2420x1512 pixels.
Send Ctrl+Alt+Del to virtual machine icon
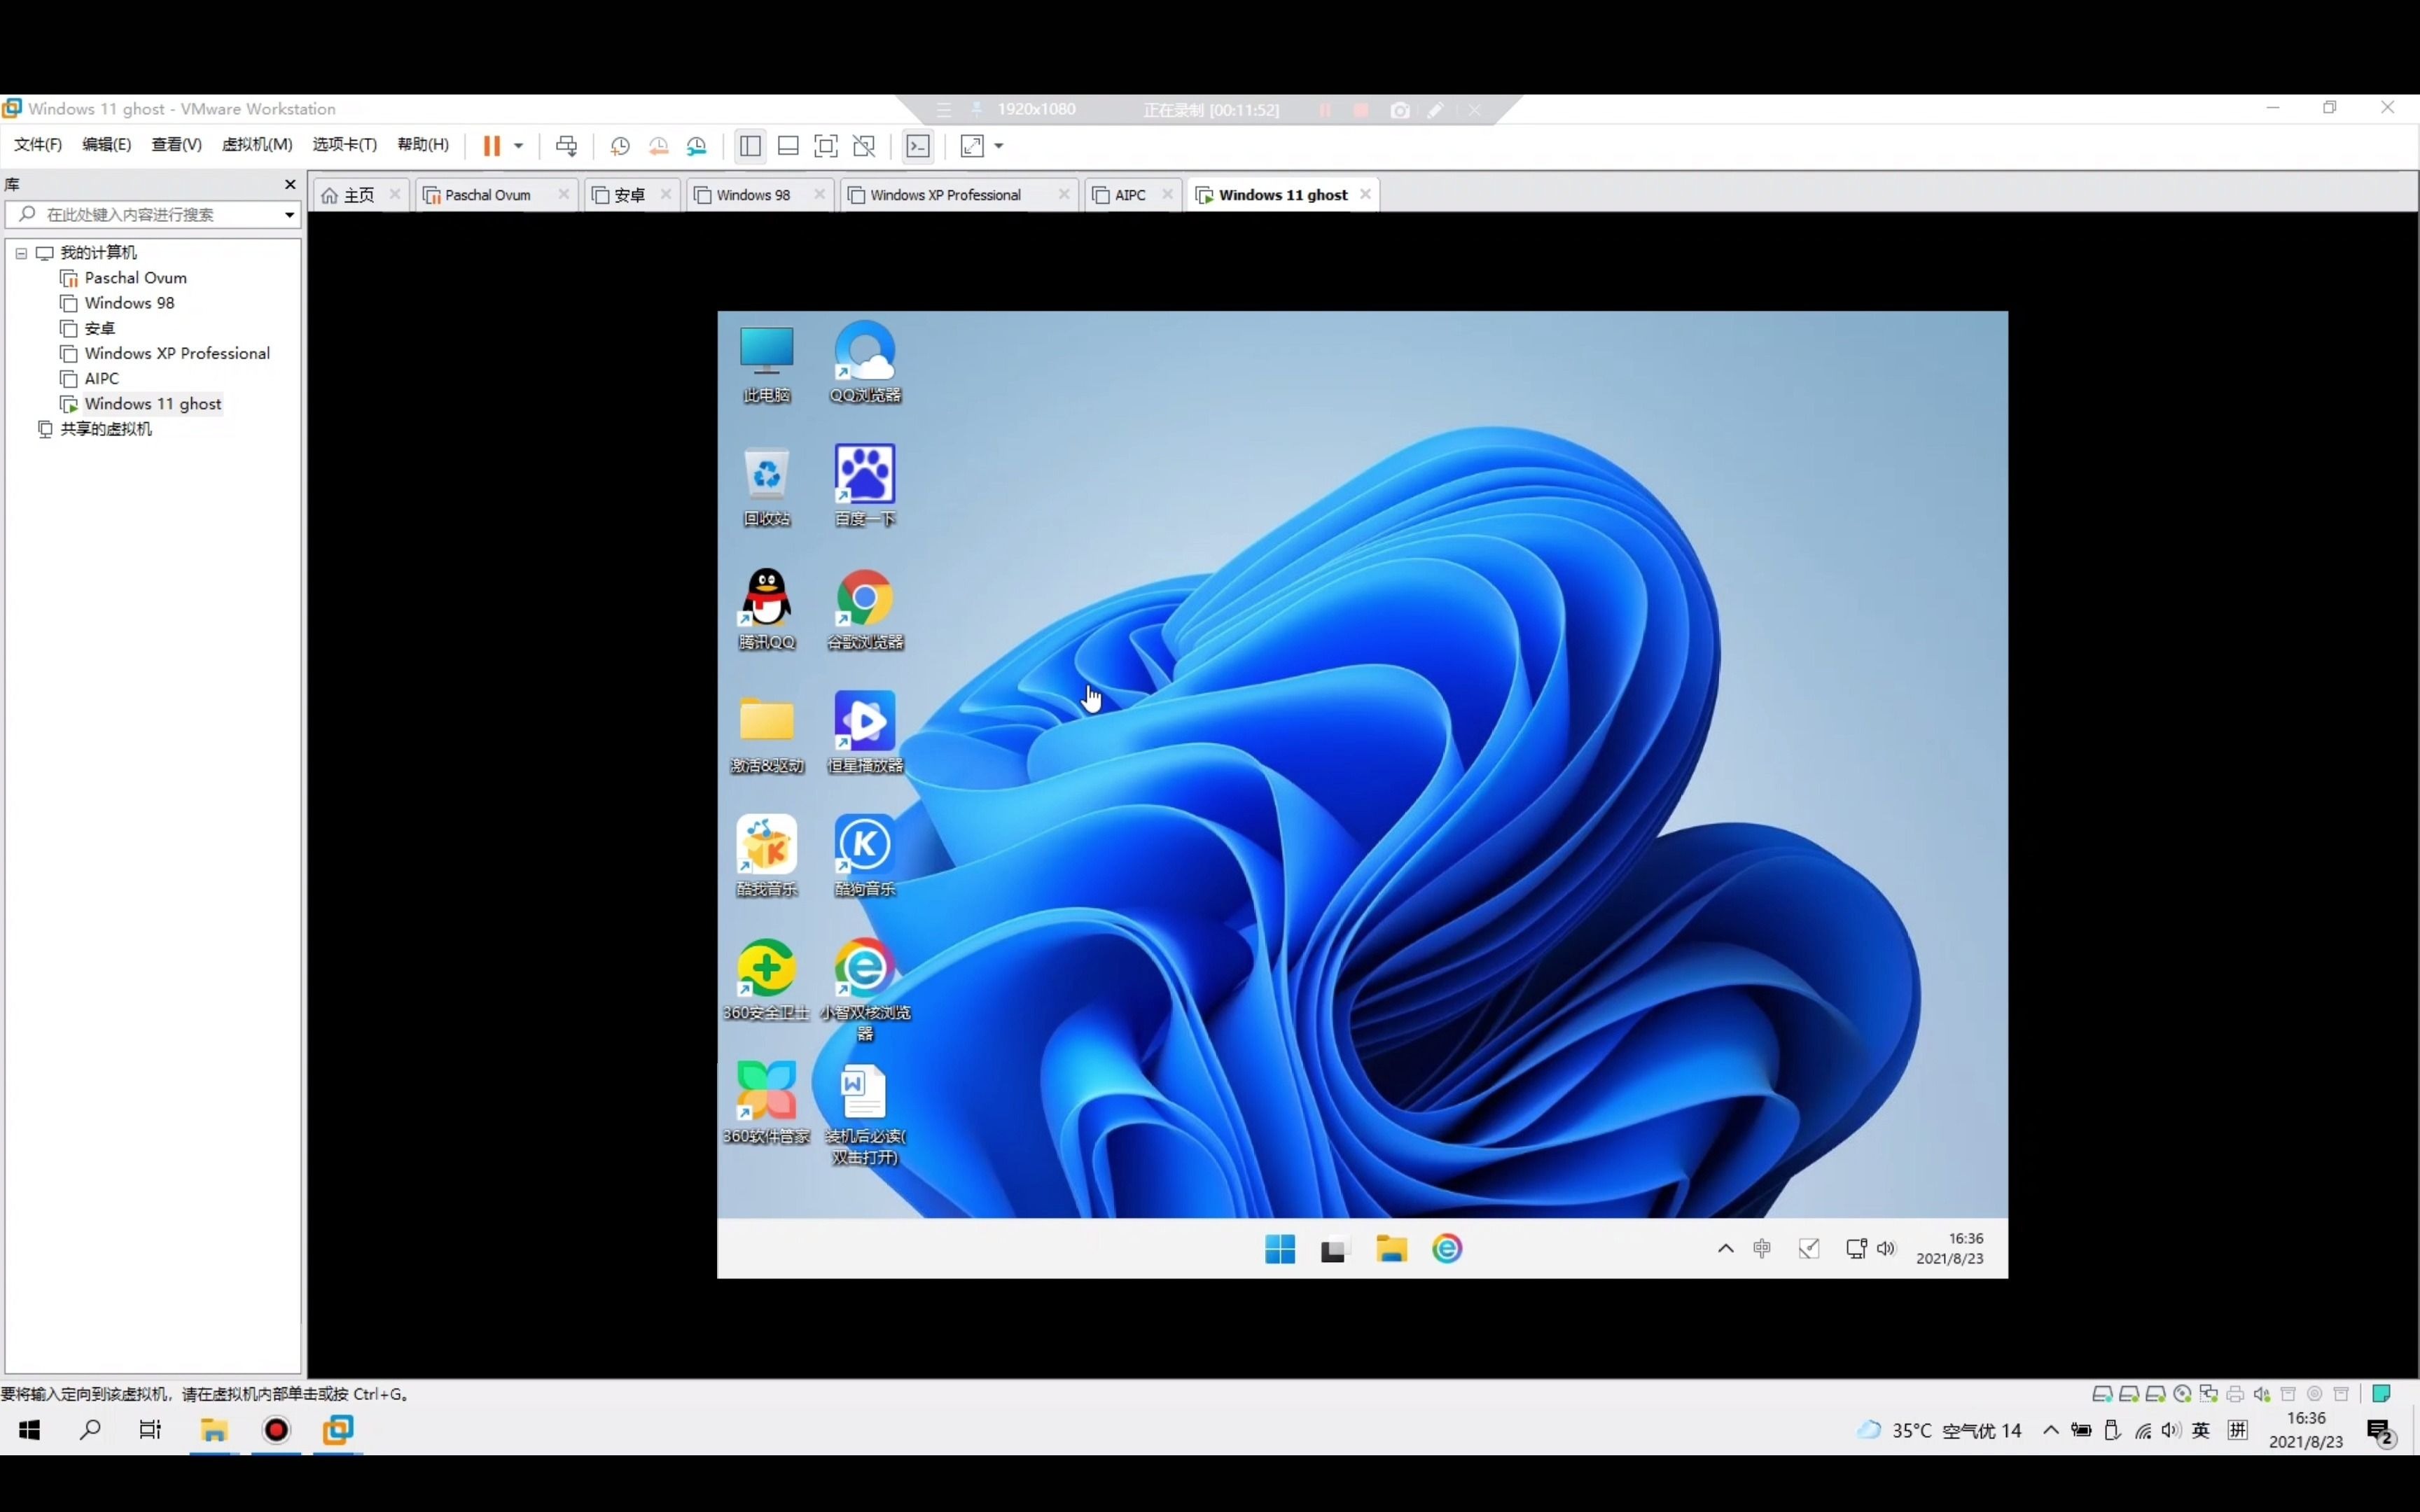pyautogui.click(x=566, y=146)
